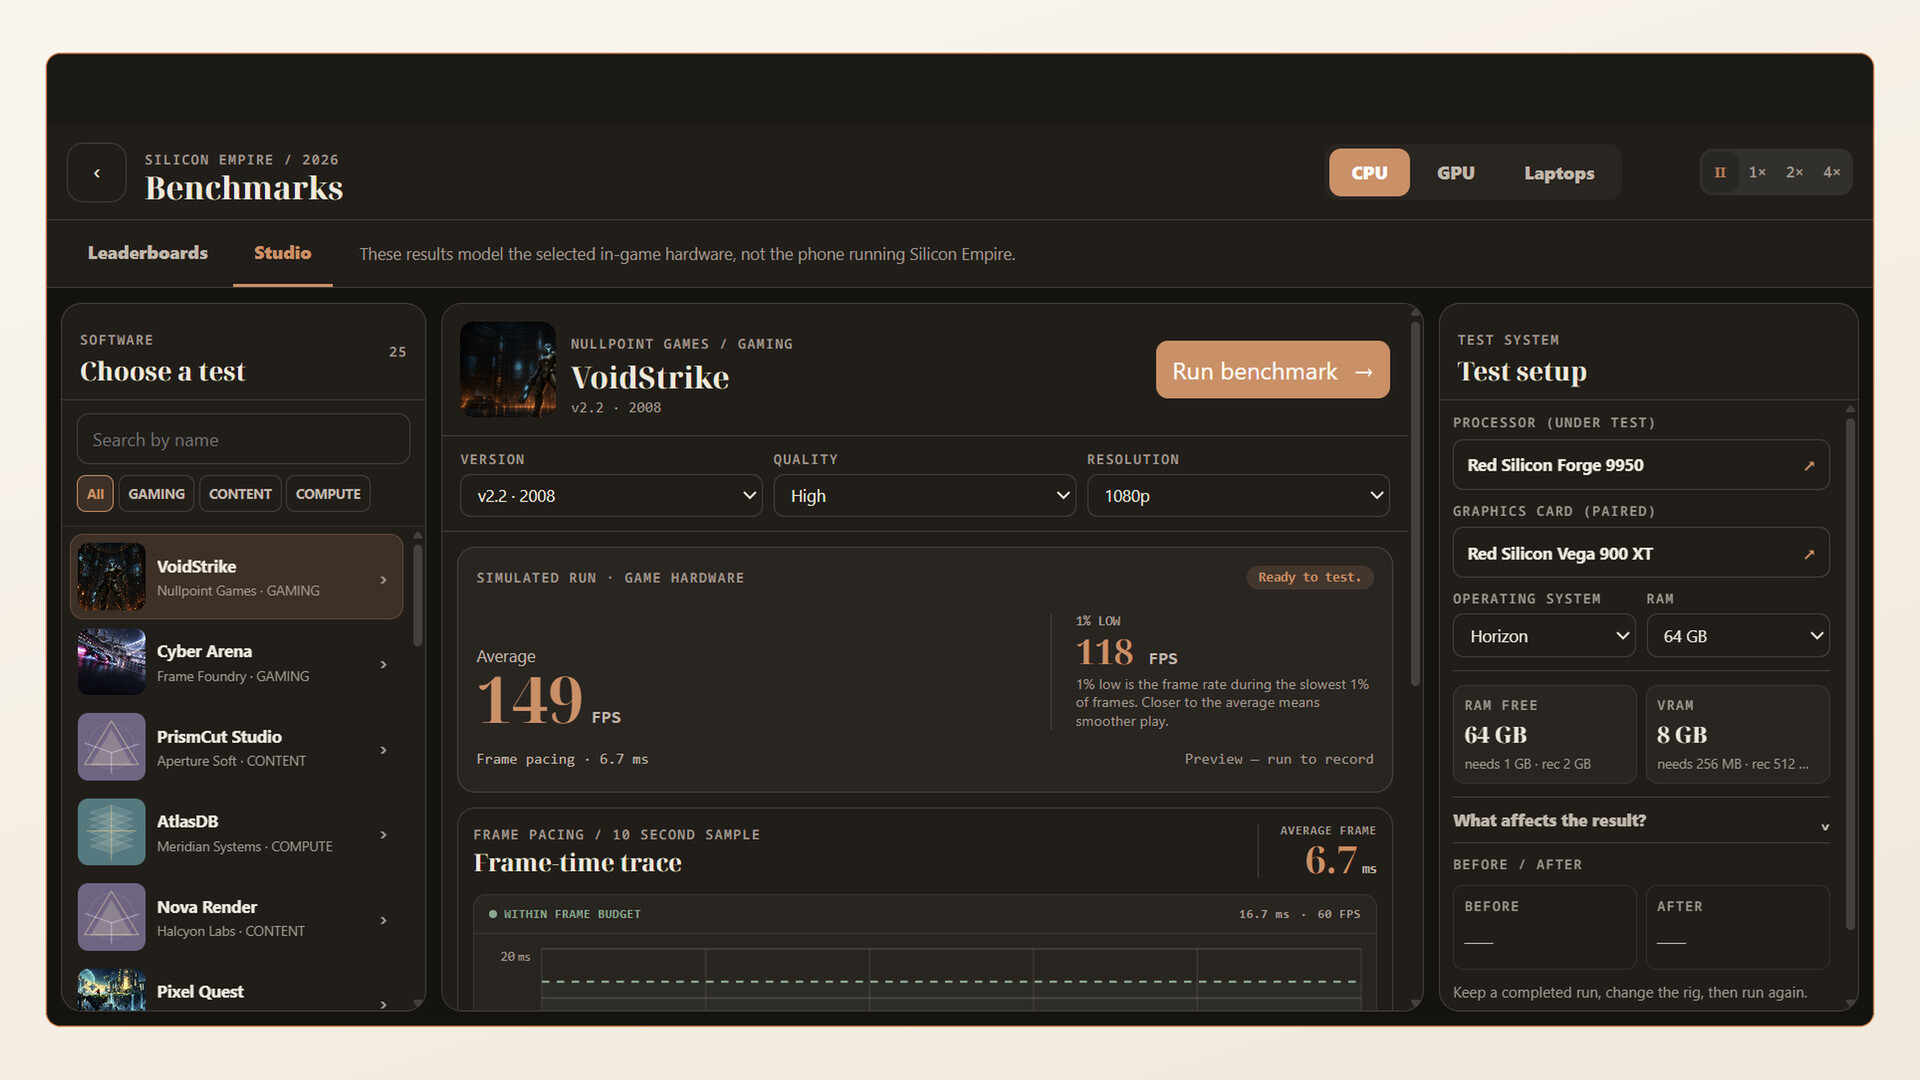Viewport: 1920px width, 1080px height.
Task: Filter tests by GAMING
Action: (156, 494)
